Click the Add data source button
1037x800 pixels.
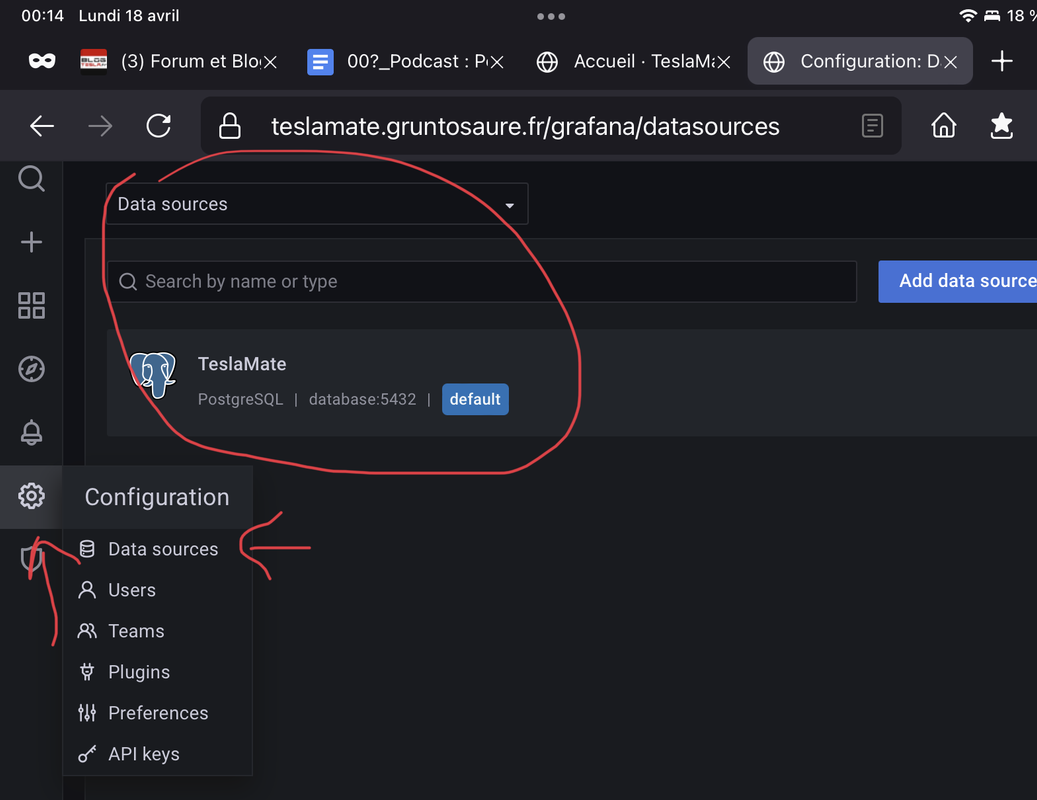[x=958, y=281]
